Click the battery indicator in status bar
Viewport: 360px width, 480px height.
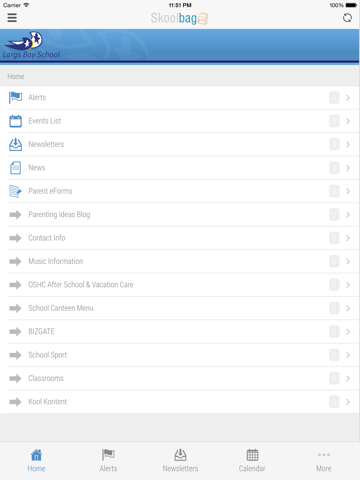pyautogui.click(x=351, y=5)
